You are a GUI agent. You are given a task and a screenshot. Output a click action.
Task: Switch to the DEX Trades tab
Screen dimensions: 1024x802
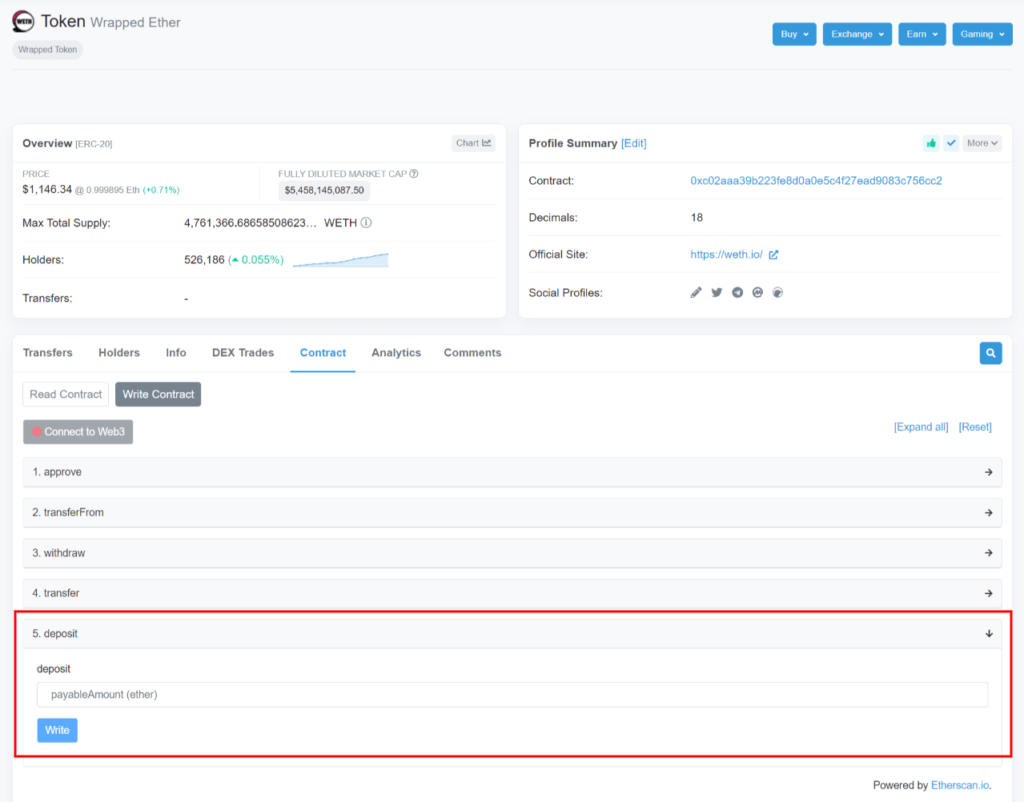(243, 353)
